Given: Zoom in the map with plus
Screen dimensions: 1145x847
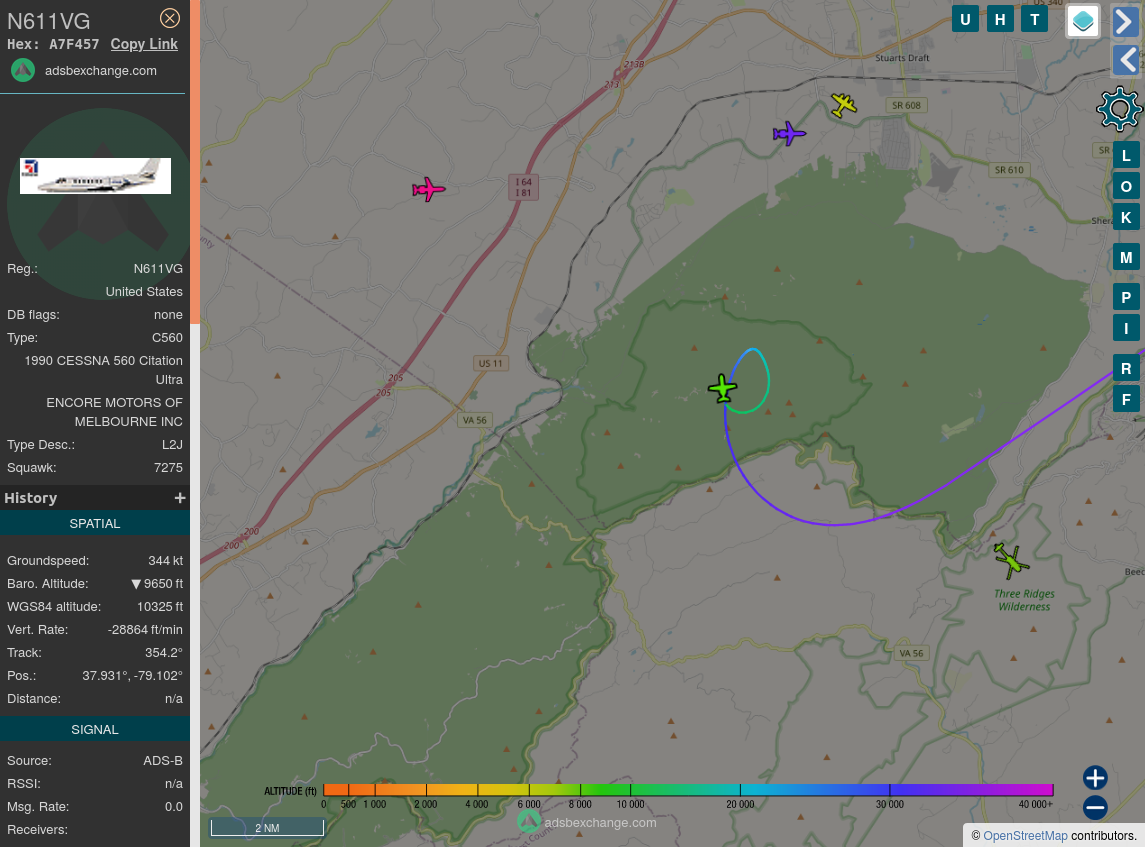Looking at the screenshot, I should point(1095,778).
